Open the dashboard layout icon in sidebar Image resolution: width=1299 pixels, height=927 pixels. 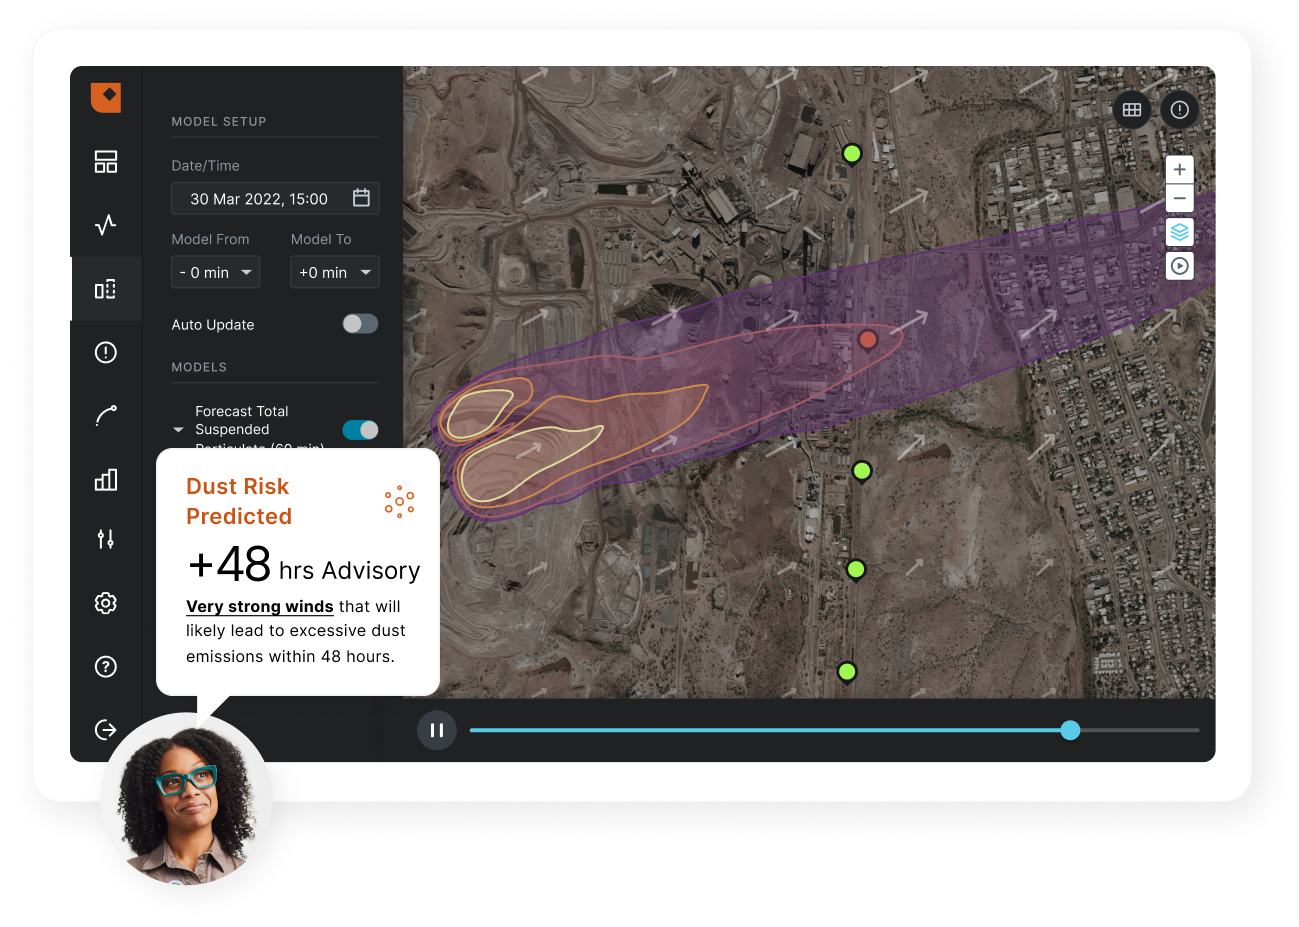tap(106, 162)
